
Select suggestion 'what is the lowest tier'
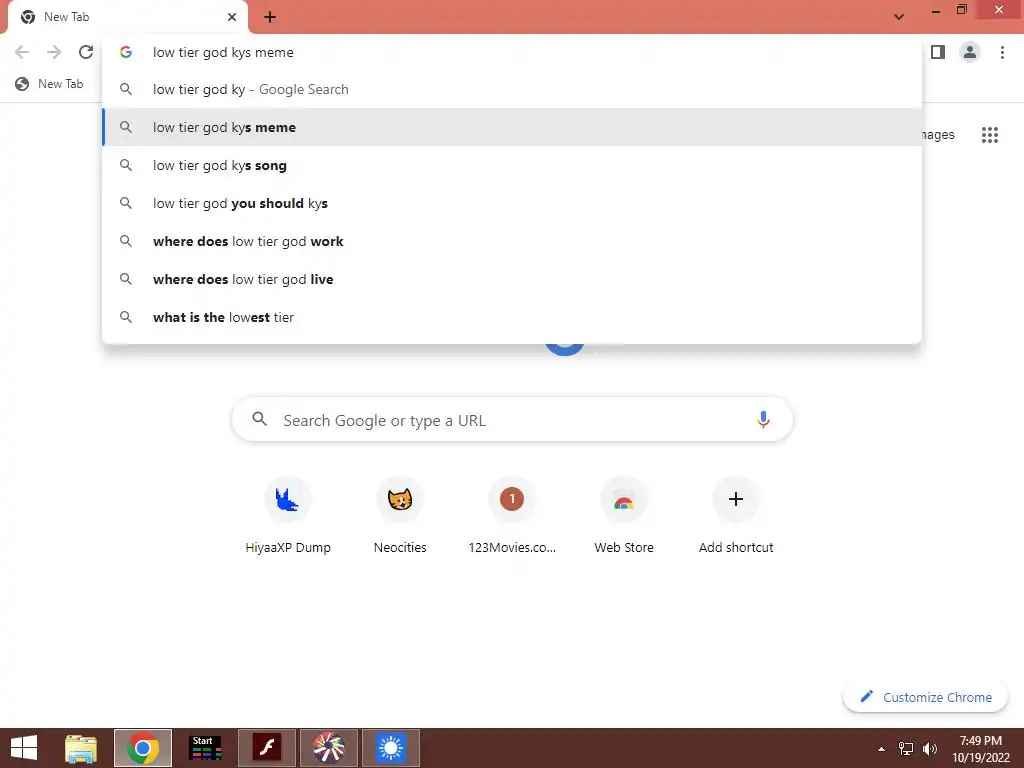[512, 317]
